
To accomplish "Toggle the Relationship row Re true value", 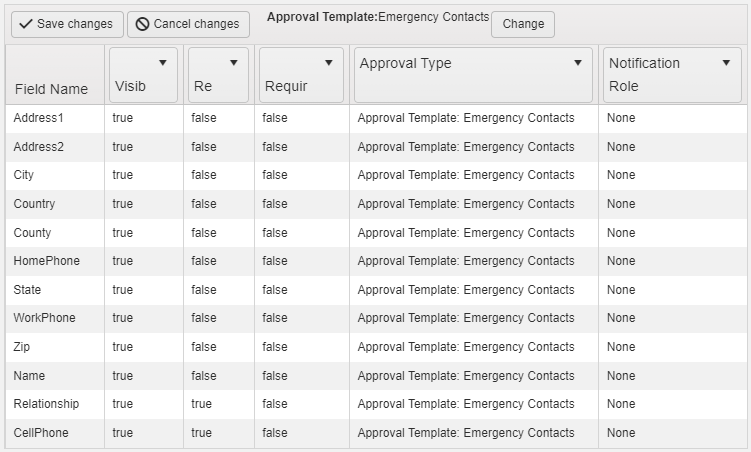I will [201, 404].
